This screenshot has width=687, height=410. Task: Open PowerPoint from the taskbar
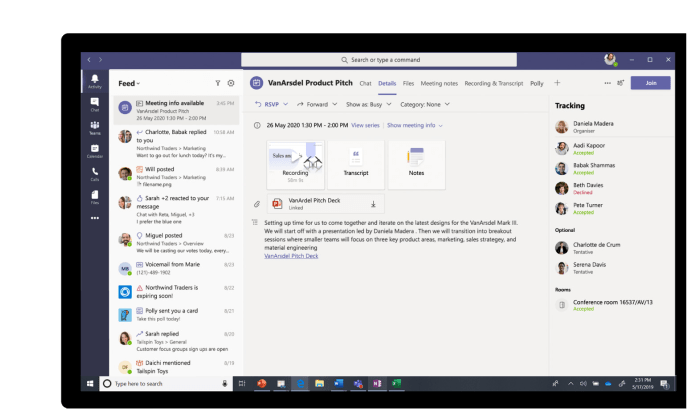tap(262, 383)
